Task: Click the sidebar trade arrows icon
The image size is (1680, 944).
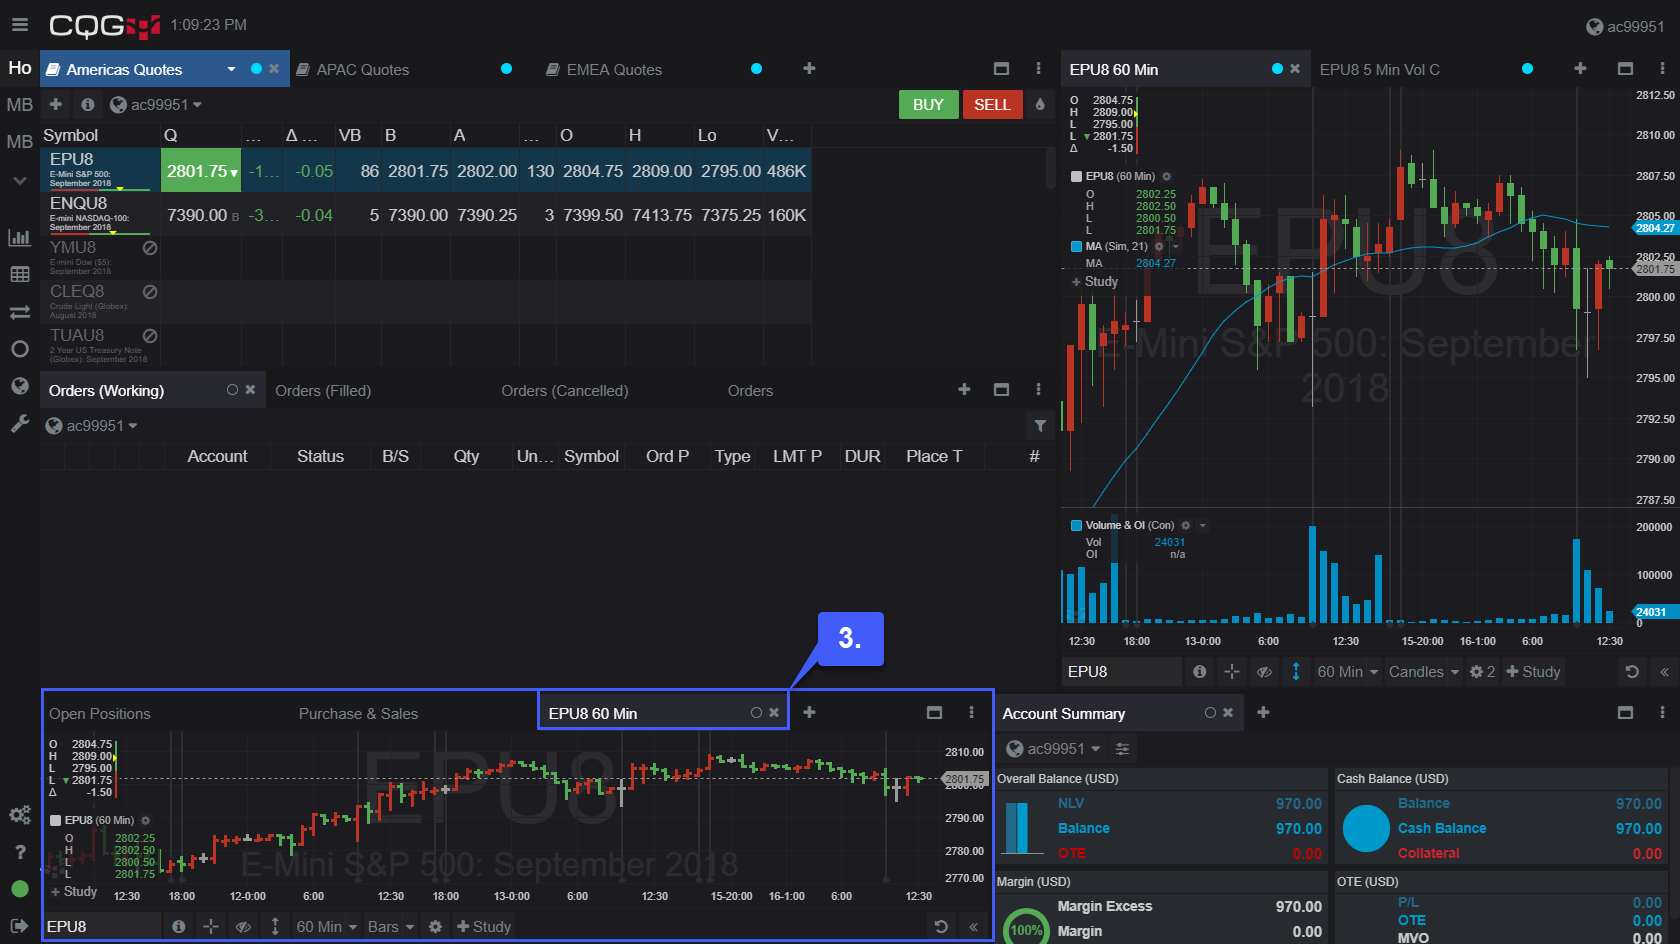Action: [x=19, y=312]
